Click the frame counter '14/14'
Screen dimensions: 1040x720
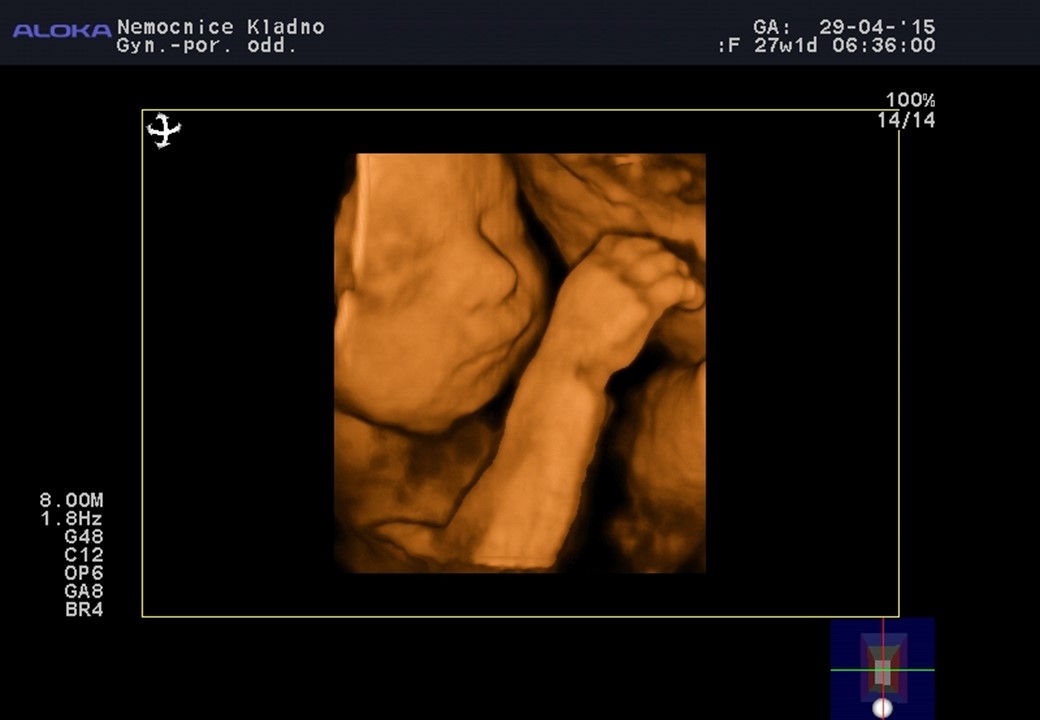906,120
